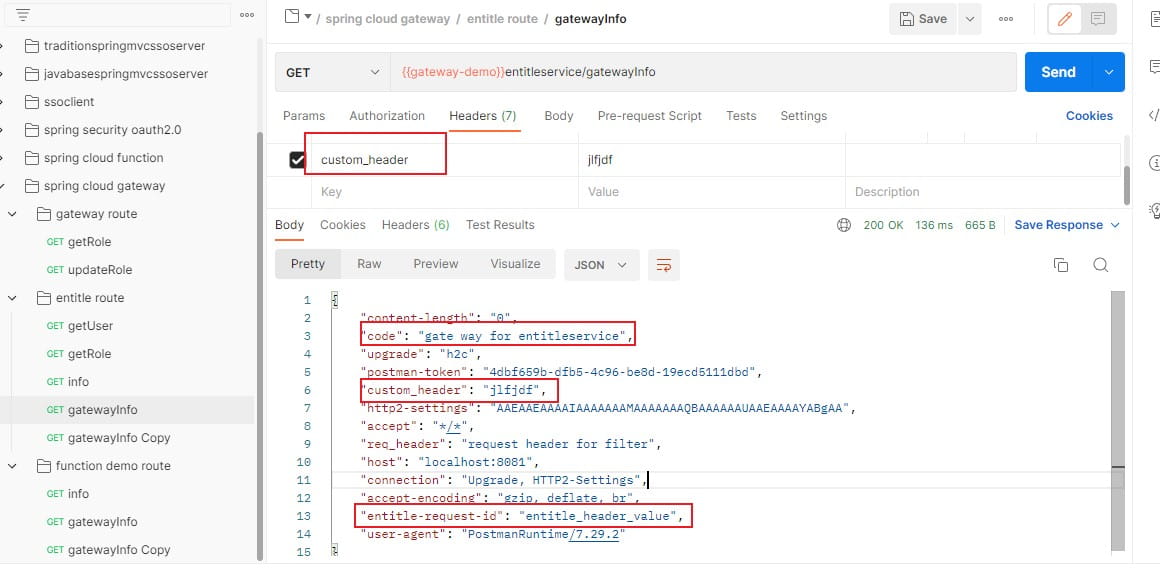Open the Cookies link under Send

[1089, 116]
